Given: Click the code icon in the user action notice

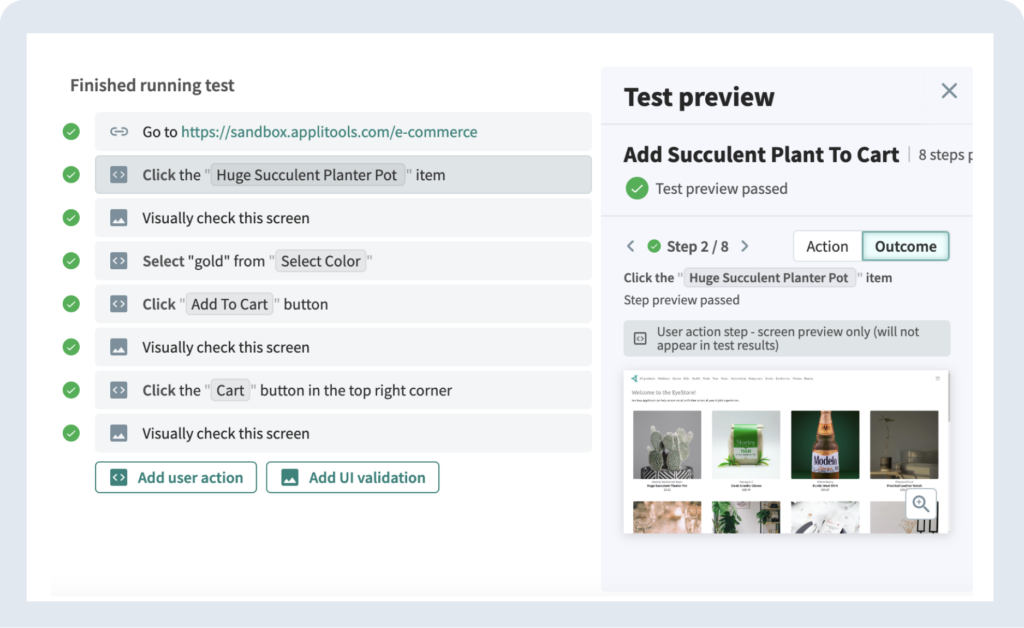Looking at the screenshot, I should pos(640,339).
